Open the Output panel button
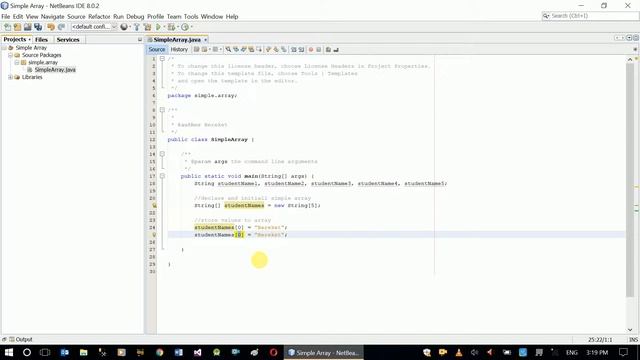The image size is (640, 360). [20, 339]
